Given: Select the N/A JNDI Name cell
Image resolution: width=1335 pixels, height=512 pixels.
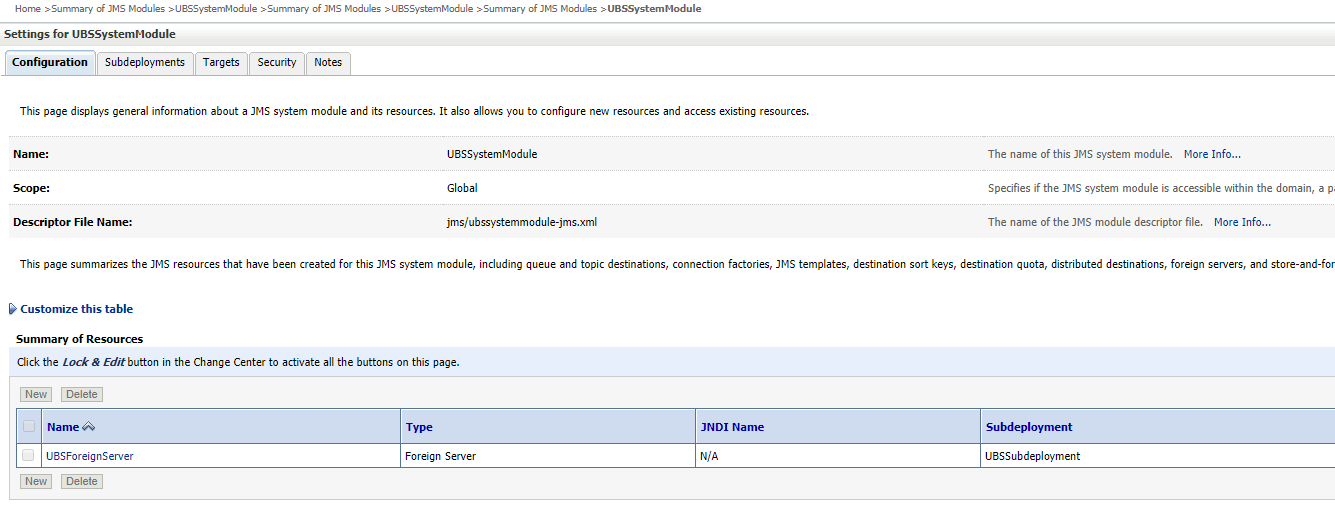Looking at the screenshot, I should [838, 456].
